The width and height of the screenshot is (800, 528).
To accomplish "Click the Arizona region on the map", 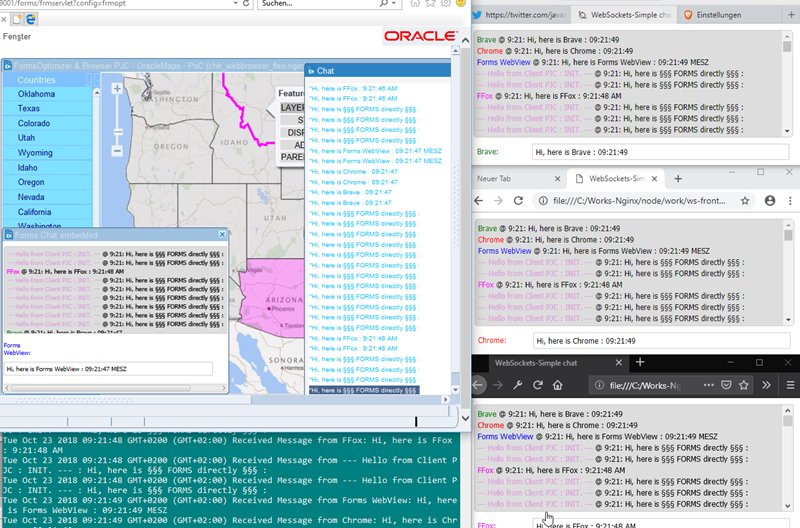I will pos(272,297).
